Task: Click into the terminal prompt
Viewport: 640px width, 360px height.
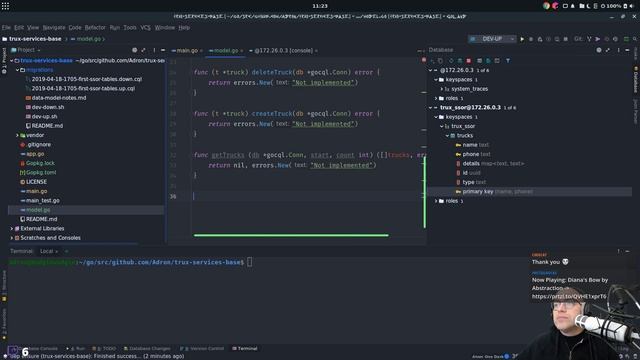Action: pos(249,262)
